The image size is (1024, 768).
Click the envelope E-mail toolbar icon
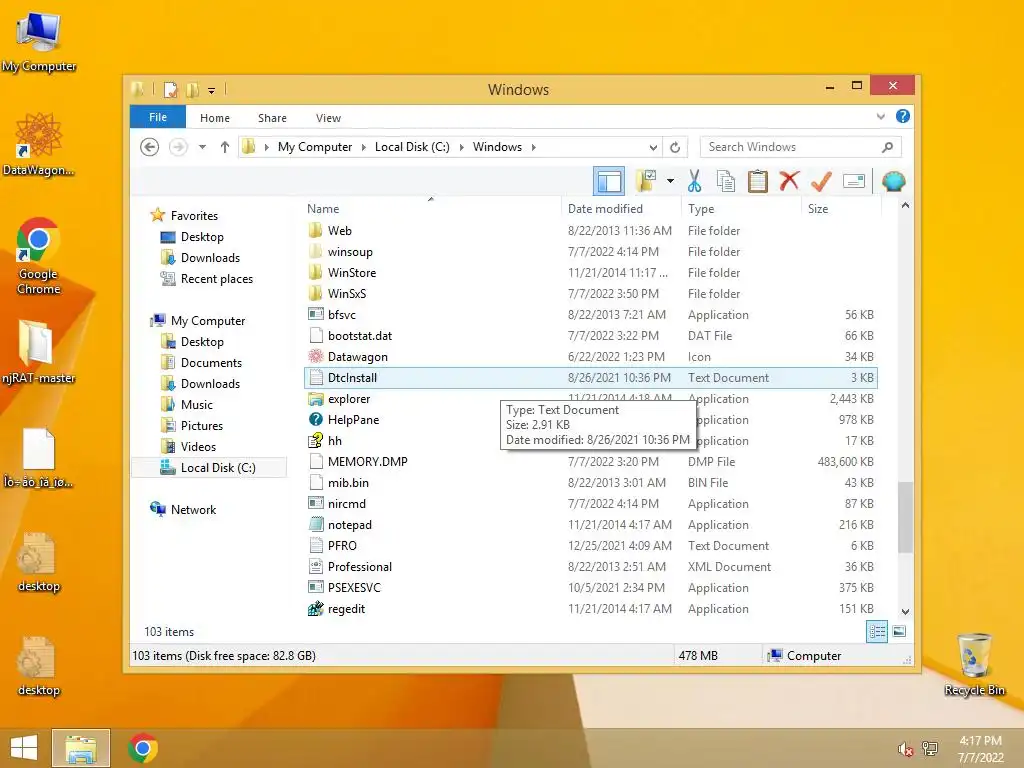pos(854,181)
